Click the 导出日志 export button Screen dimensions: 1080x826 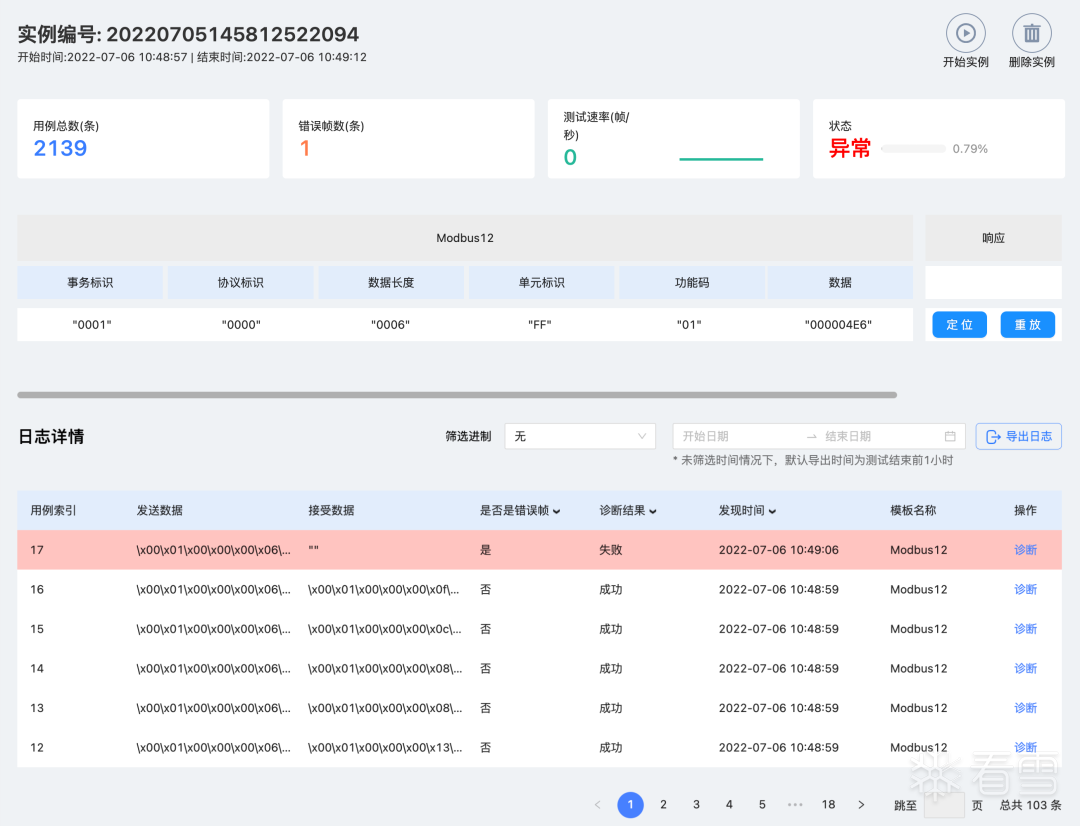(x=1019, y=436)
